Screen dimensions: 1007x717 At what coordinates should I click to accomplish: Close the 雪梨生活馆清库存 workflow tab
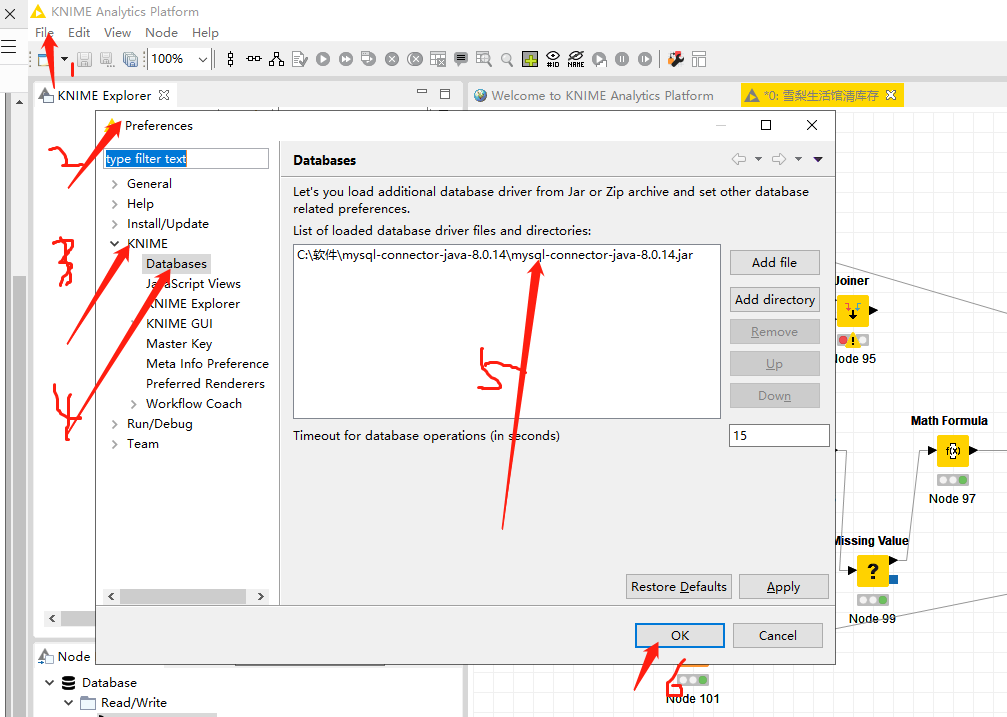click(x=891, y=95)
